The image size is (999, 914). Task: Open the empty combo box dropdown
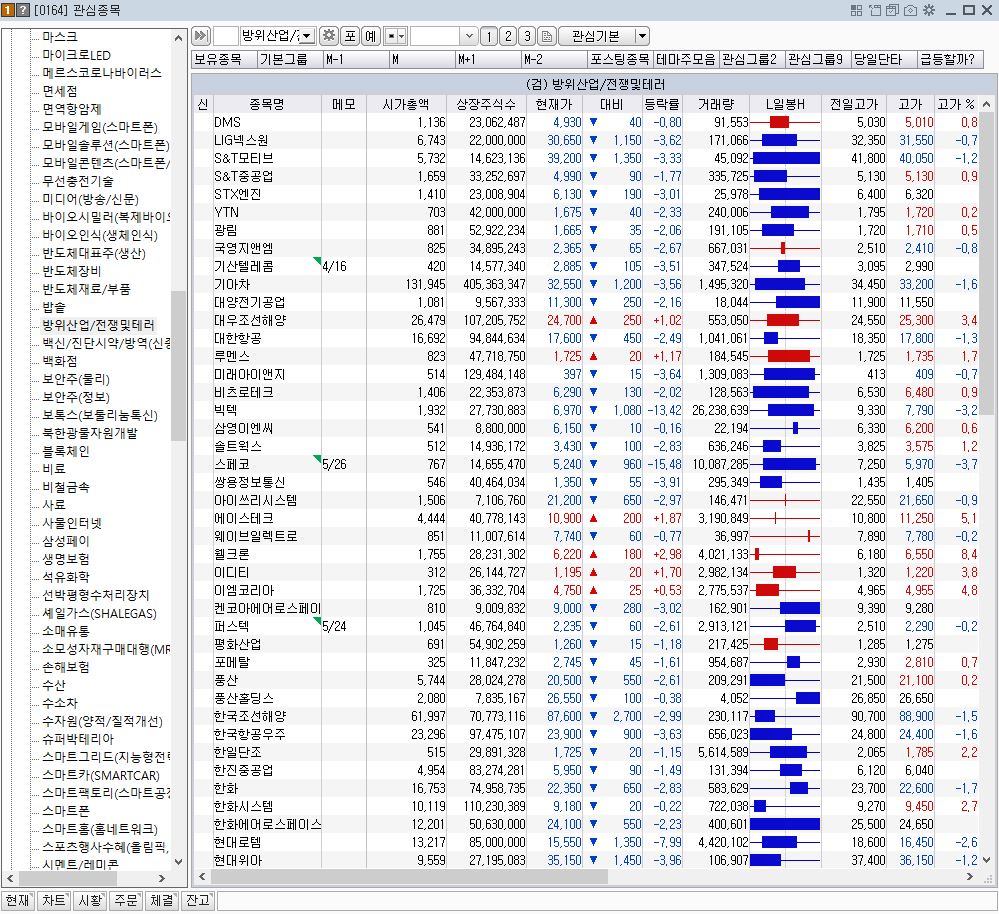469,36
